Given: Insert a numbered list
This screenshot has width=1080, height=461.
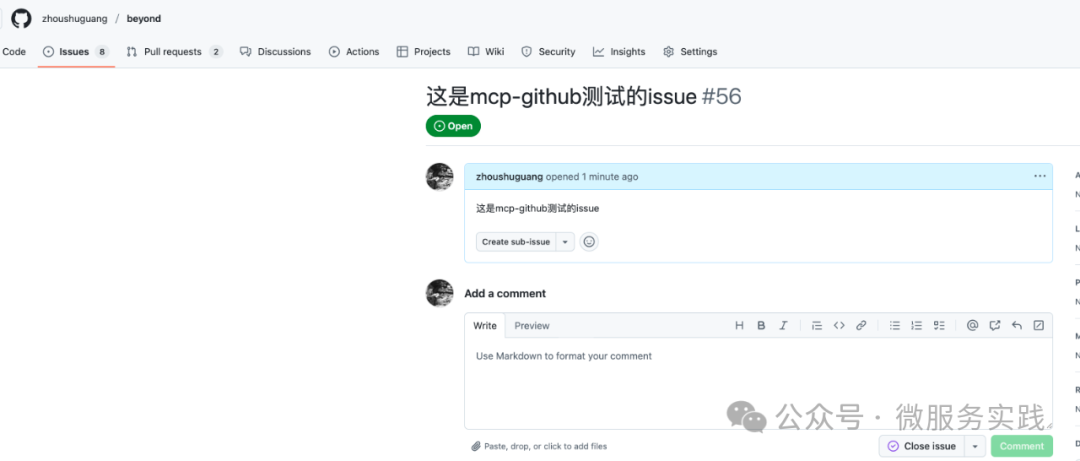Looking at the screenshot, I should [x=917, y=326].
